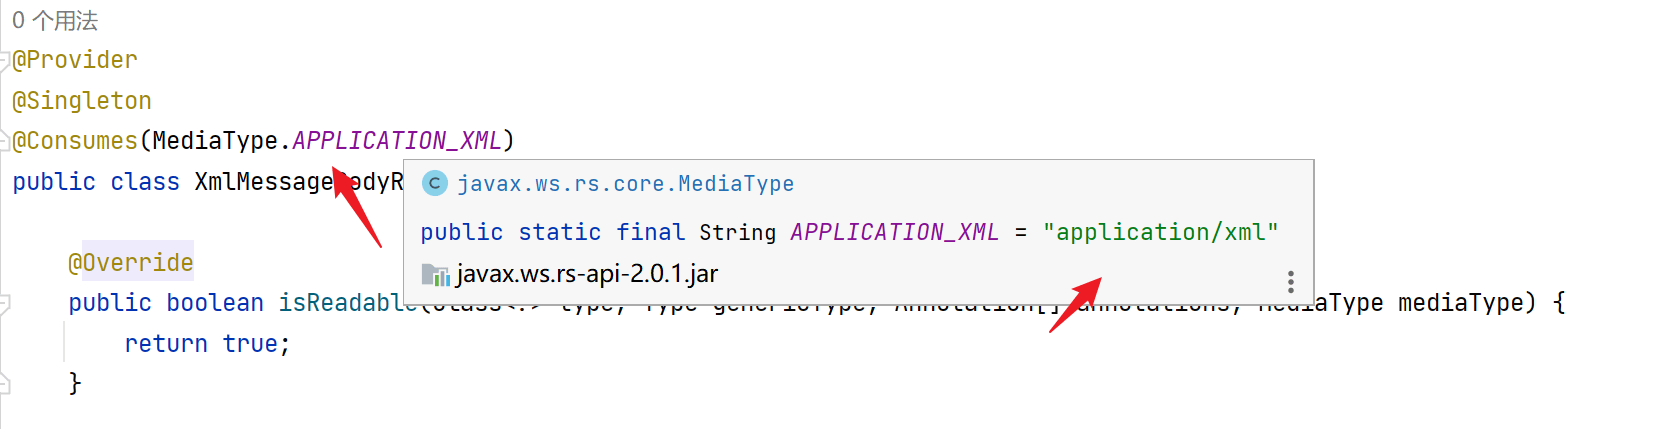Click the @Consumes annotation

coord(75,141)
